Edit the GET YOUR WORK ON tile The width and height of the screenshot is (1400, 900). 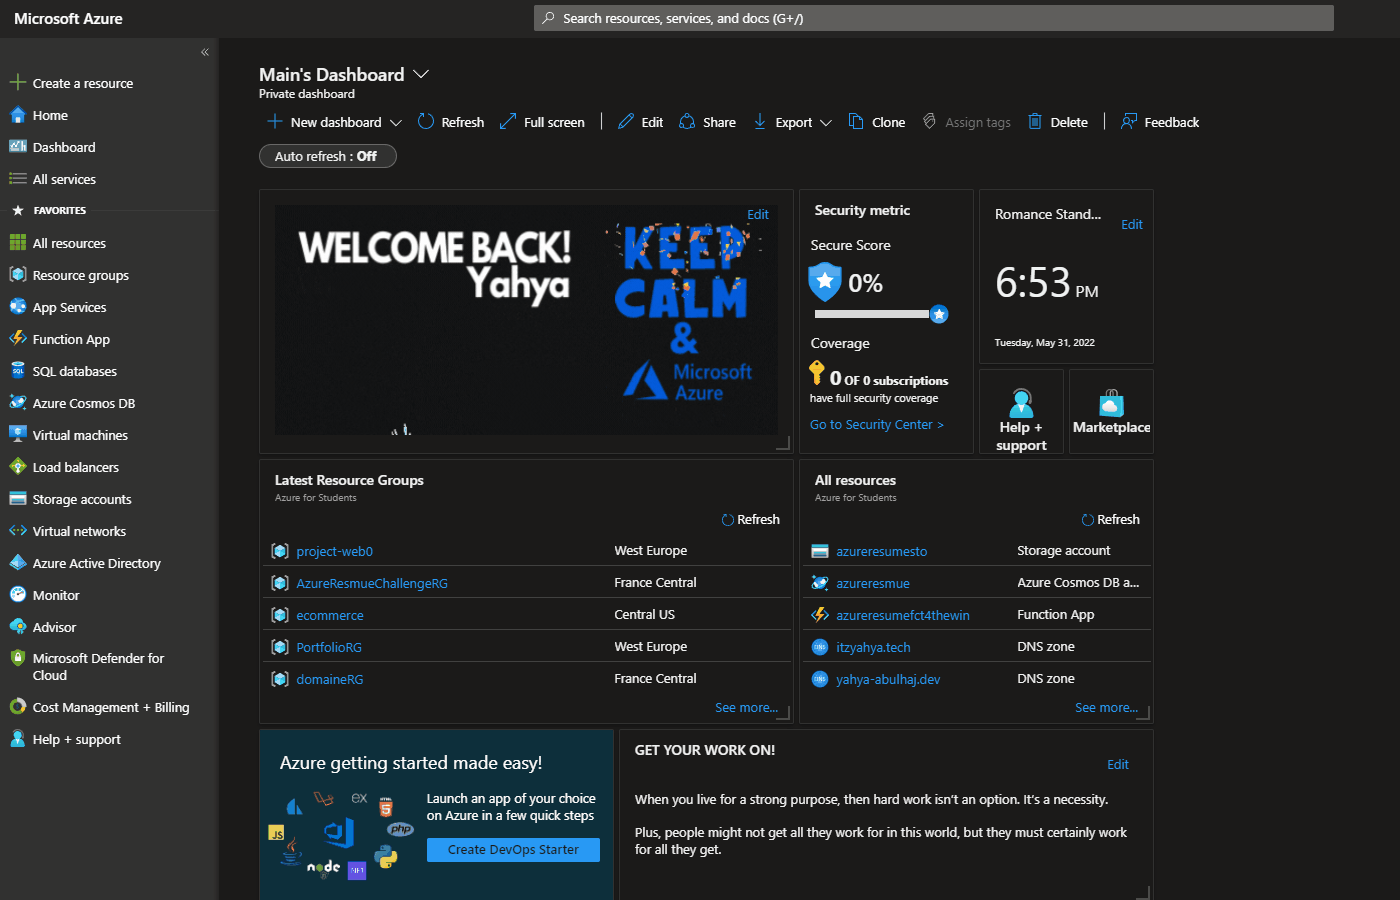[x=1118, y=764]
